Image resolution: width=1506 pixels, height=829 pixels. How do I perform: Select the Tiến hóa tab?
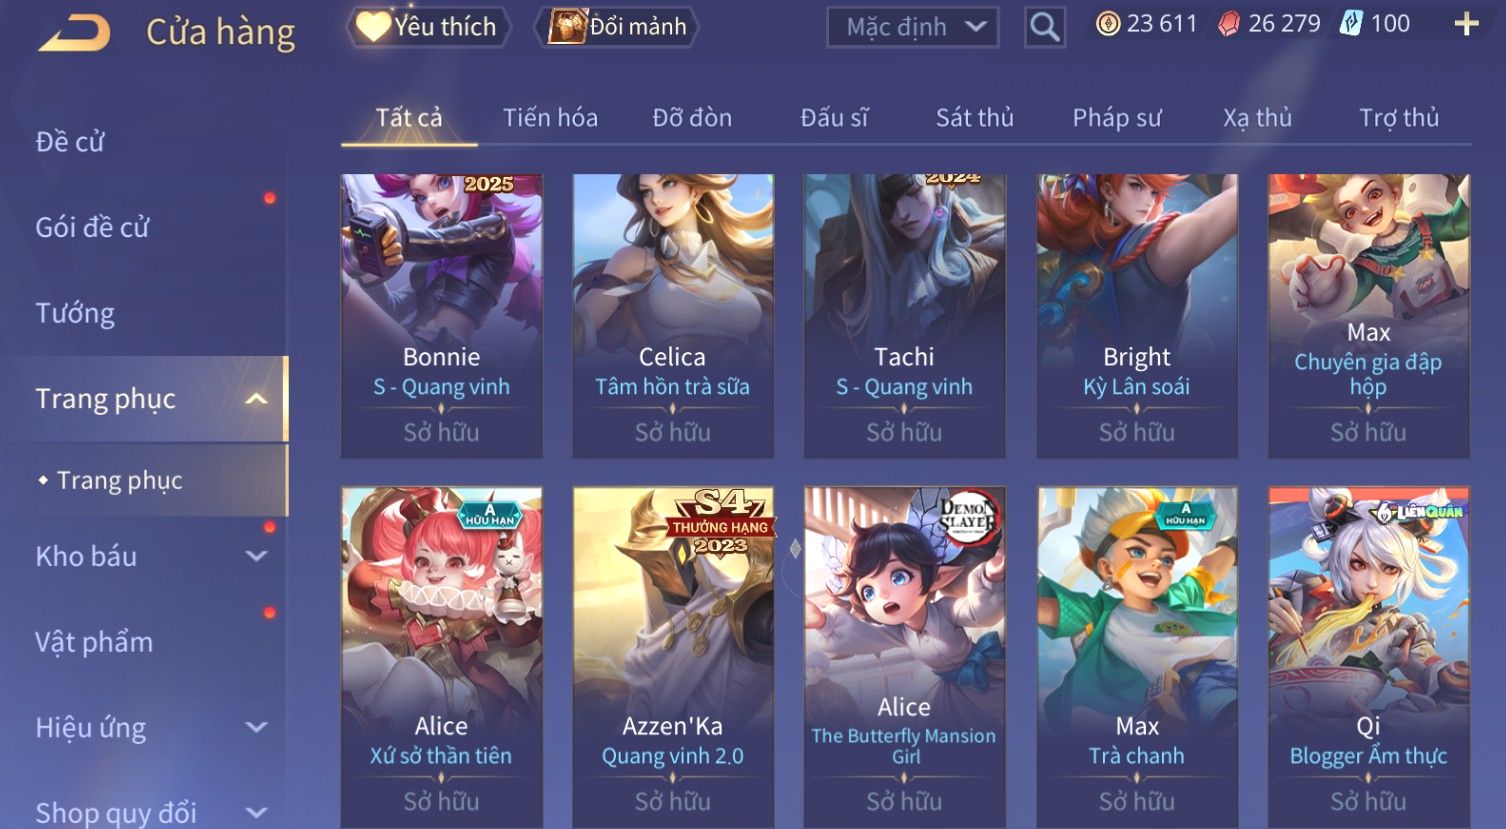(550, 118)
